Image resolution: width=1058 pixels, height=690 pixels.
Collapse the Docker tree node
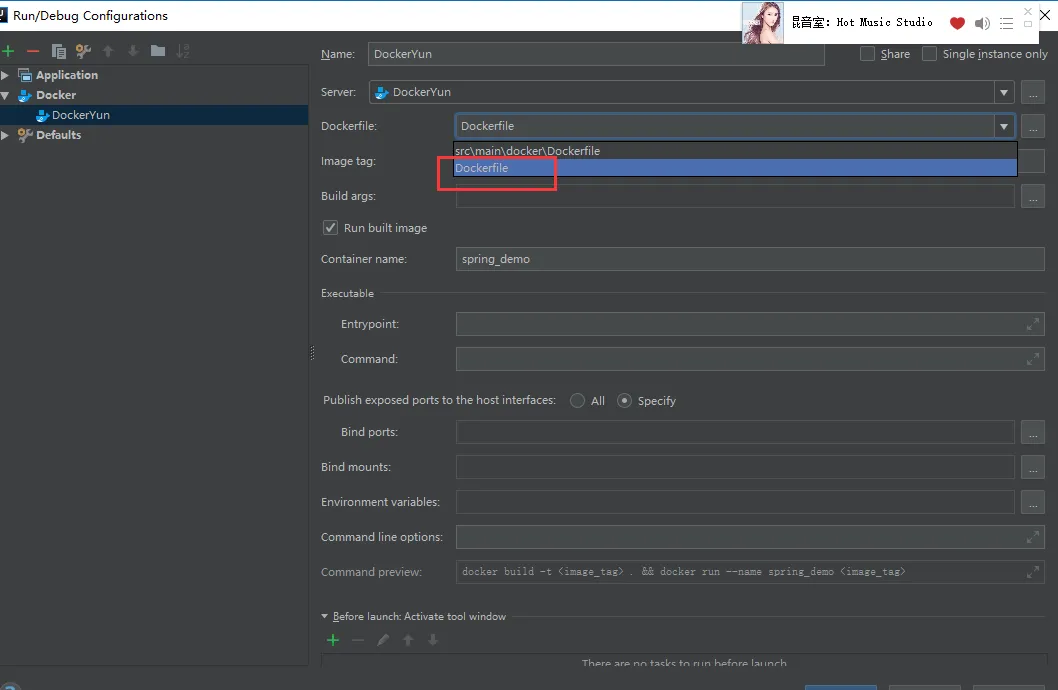tap(6, 95)
